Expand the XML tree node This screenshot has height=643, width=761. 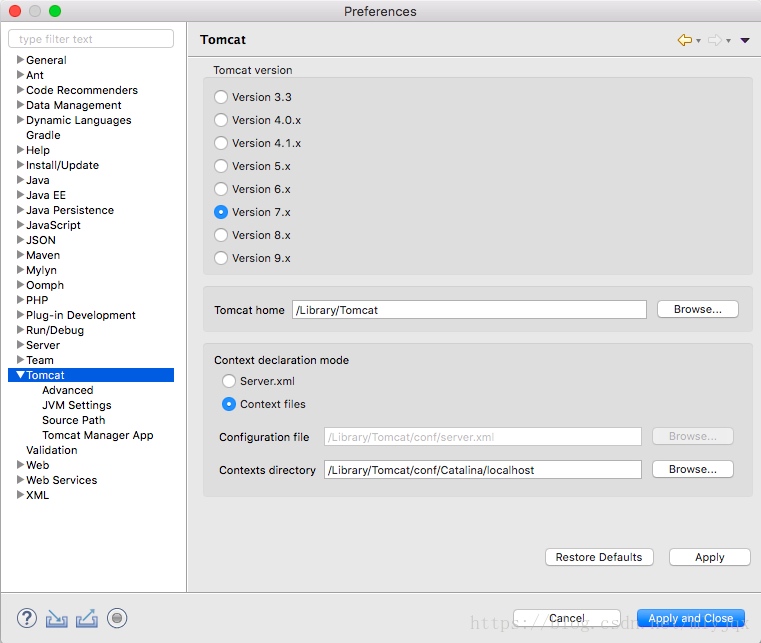pyautogui.click(x=20, y=495)
